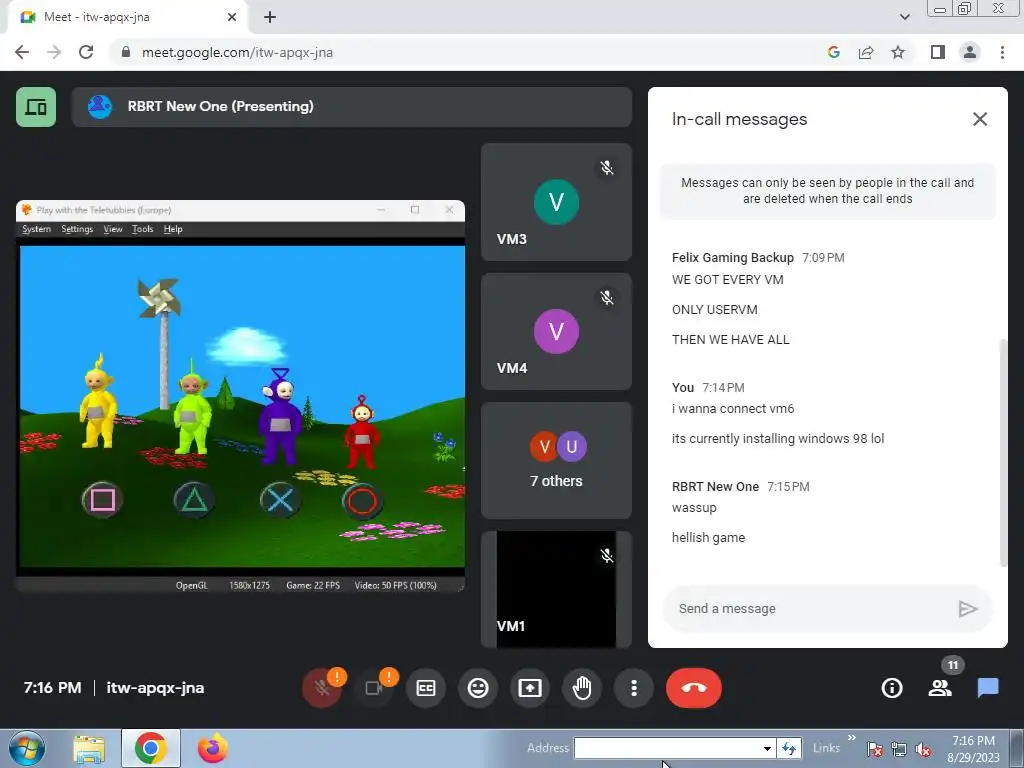Viewport: 1024px width, 768px height.
Task: Open a new tab with plus button
Action: (x=270, y=17)
